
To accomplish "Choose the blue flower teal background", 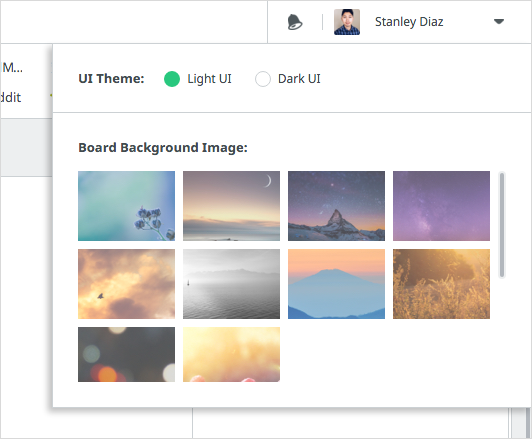I will coord(127,206).
